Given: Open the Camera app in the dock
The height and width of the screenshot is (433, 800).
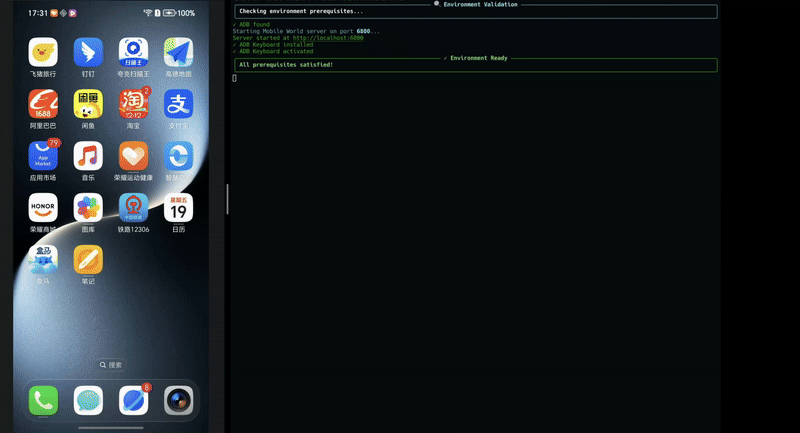Looking at the screenshot, I should click(x=178, y=400).
